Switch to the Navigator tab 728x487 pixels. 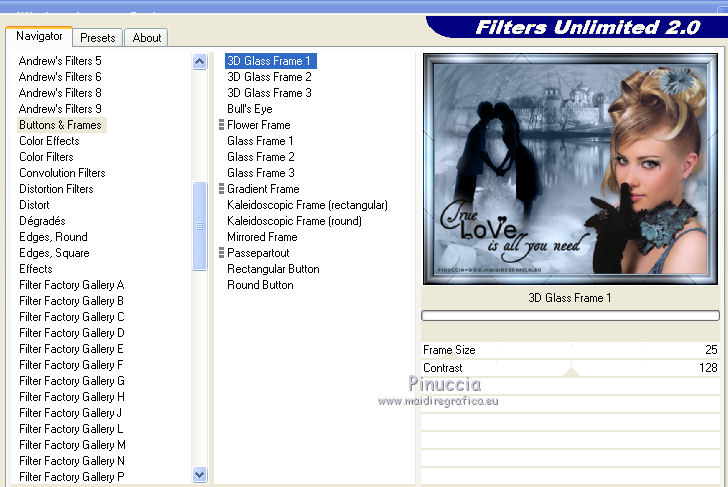pyautogui.click(x=39, y=36)
